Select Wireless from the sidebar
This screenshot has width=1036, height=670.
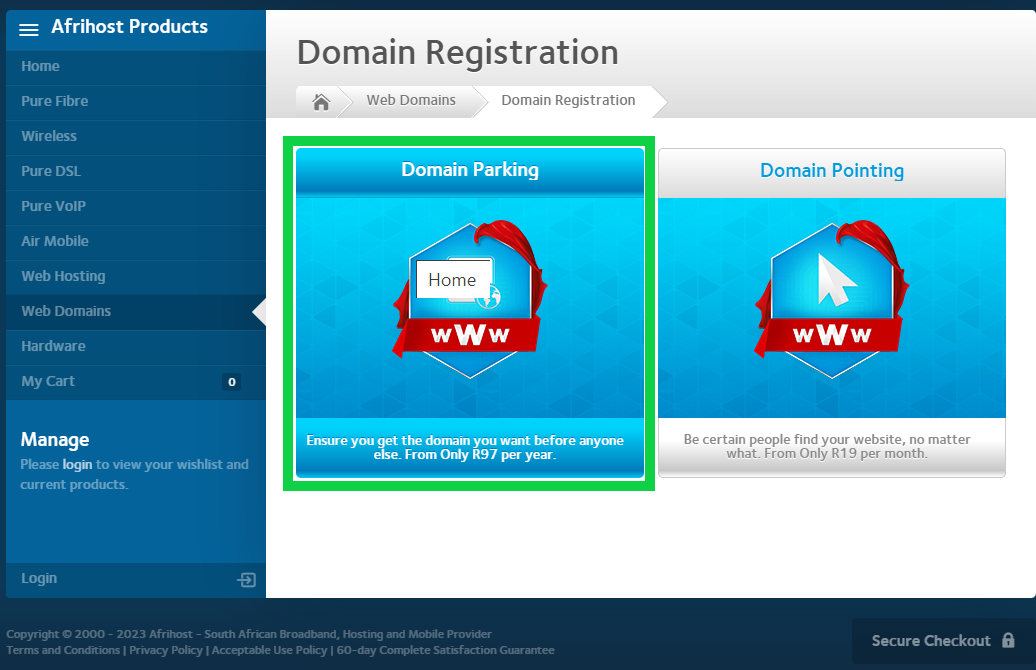click(49, 136)
